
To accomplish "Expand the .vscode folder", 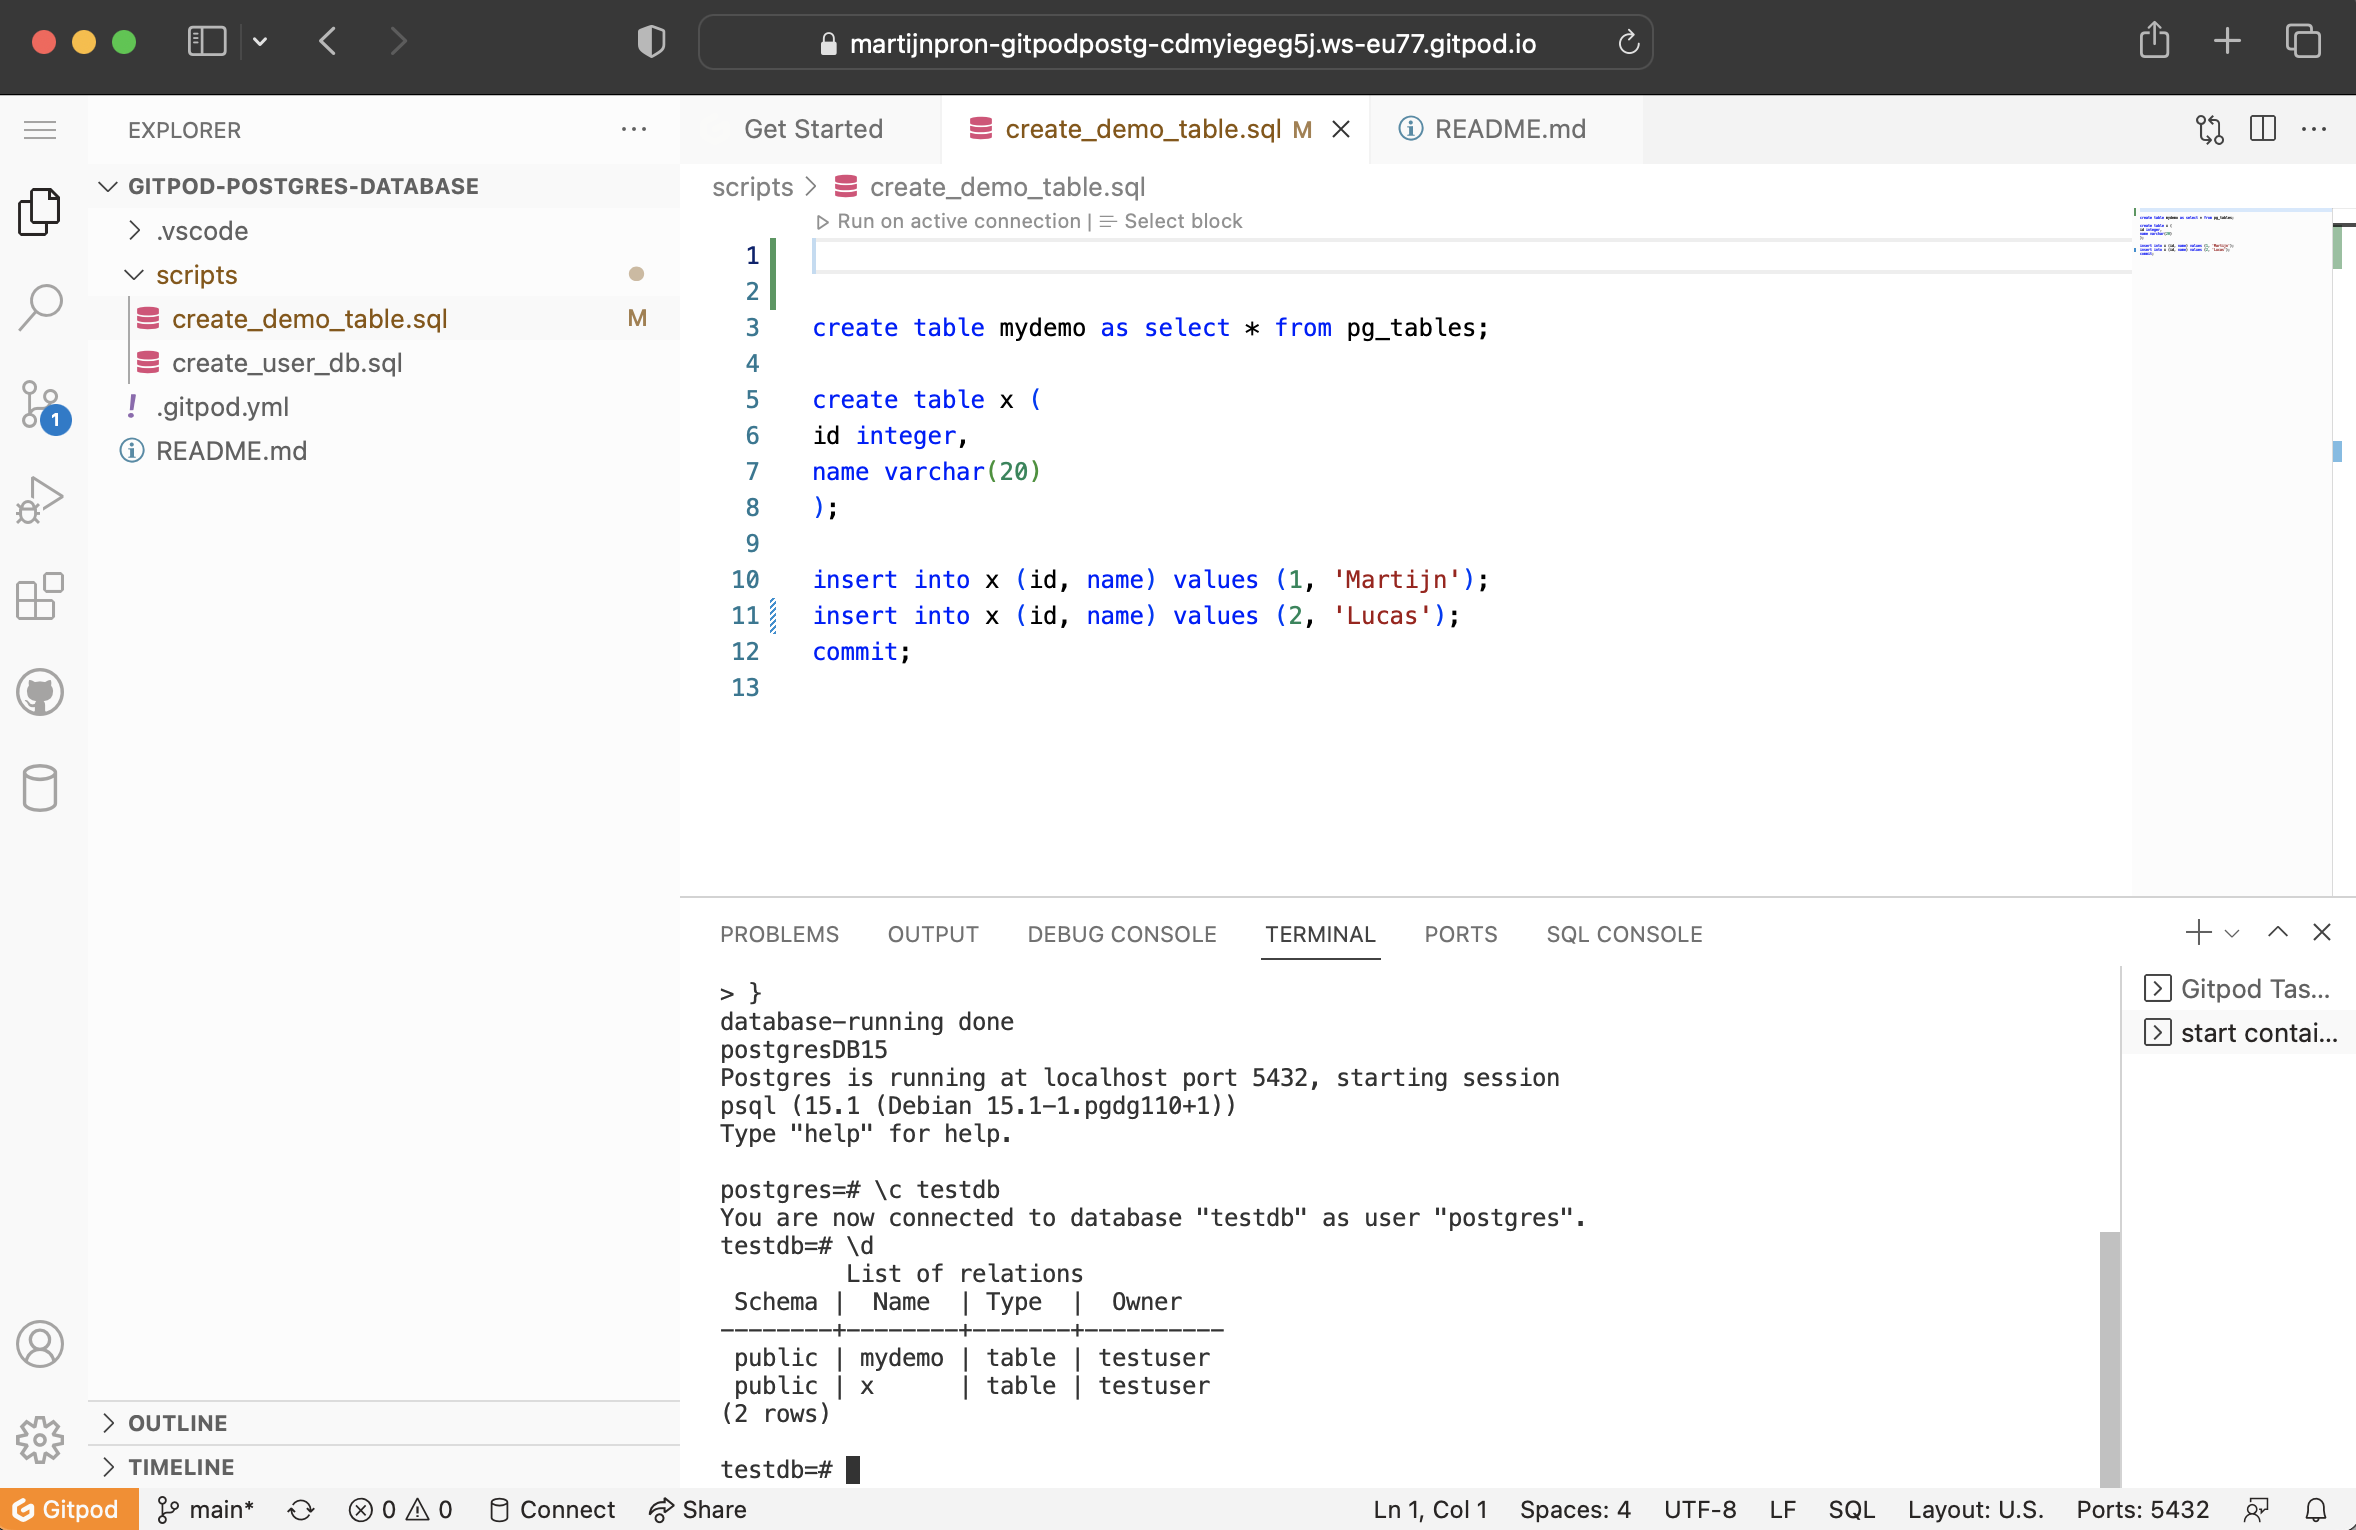I will click(201, 231).
